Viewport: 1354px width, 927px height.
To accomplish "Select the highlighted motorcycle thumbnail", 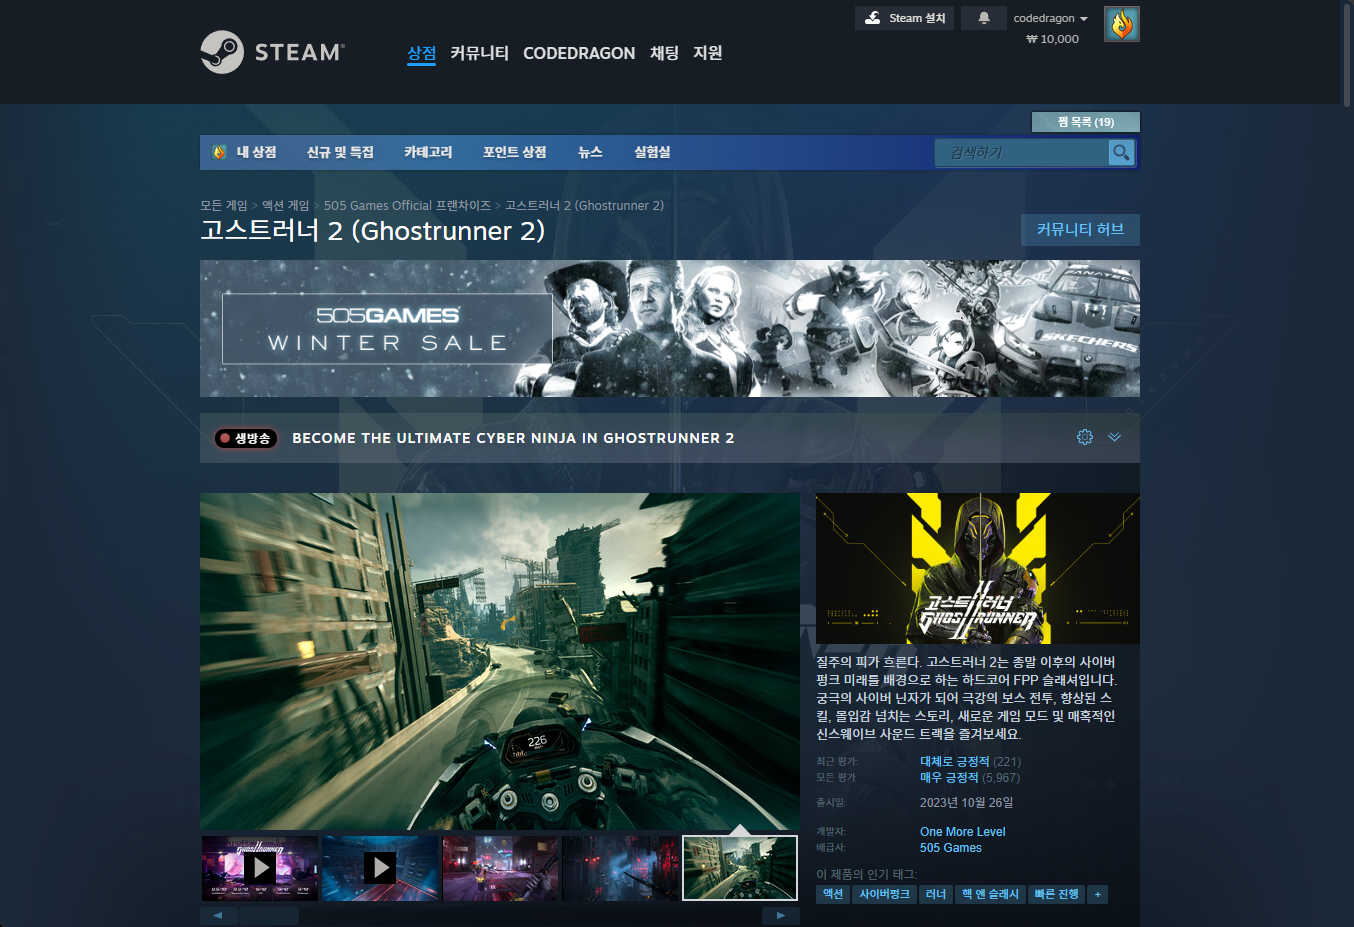I will tap(740, 868).
